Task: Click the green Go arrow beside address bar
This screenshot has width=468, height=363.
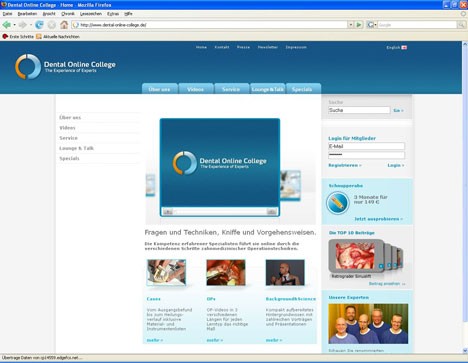Action: 359,25
